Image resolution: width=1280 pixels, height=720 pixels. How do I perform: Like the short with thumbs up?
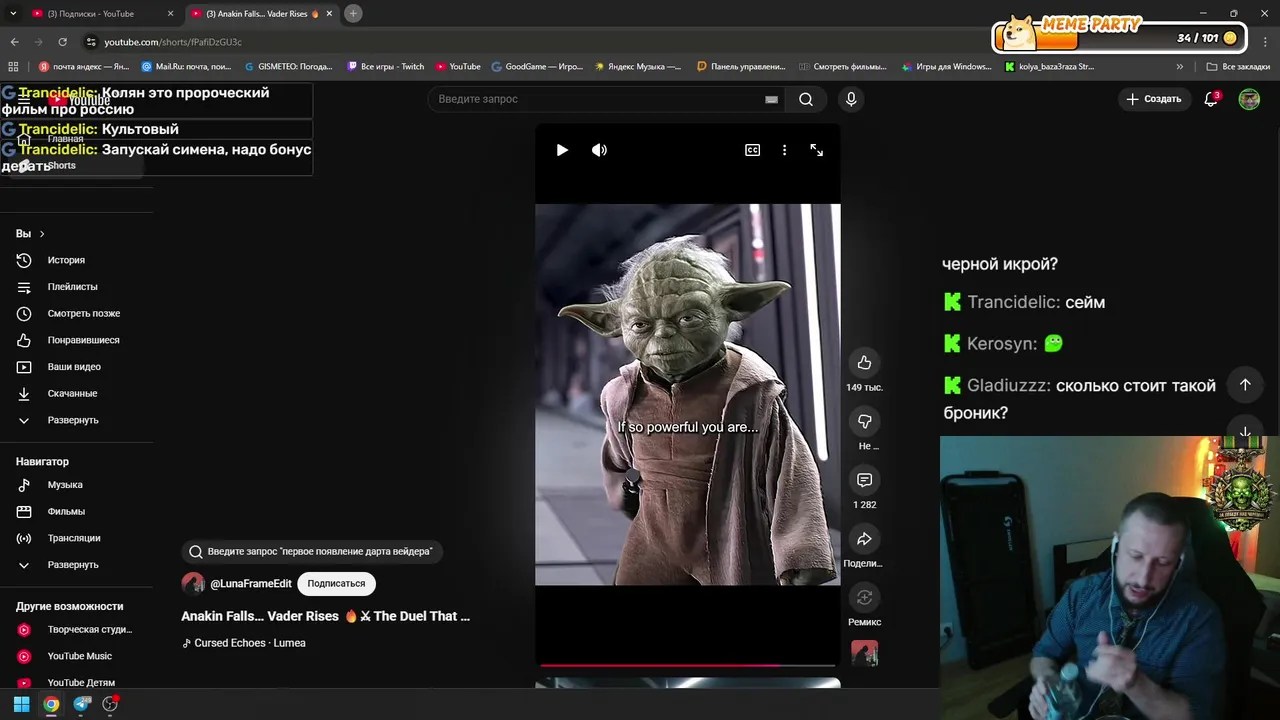(864, 363)
